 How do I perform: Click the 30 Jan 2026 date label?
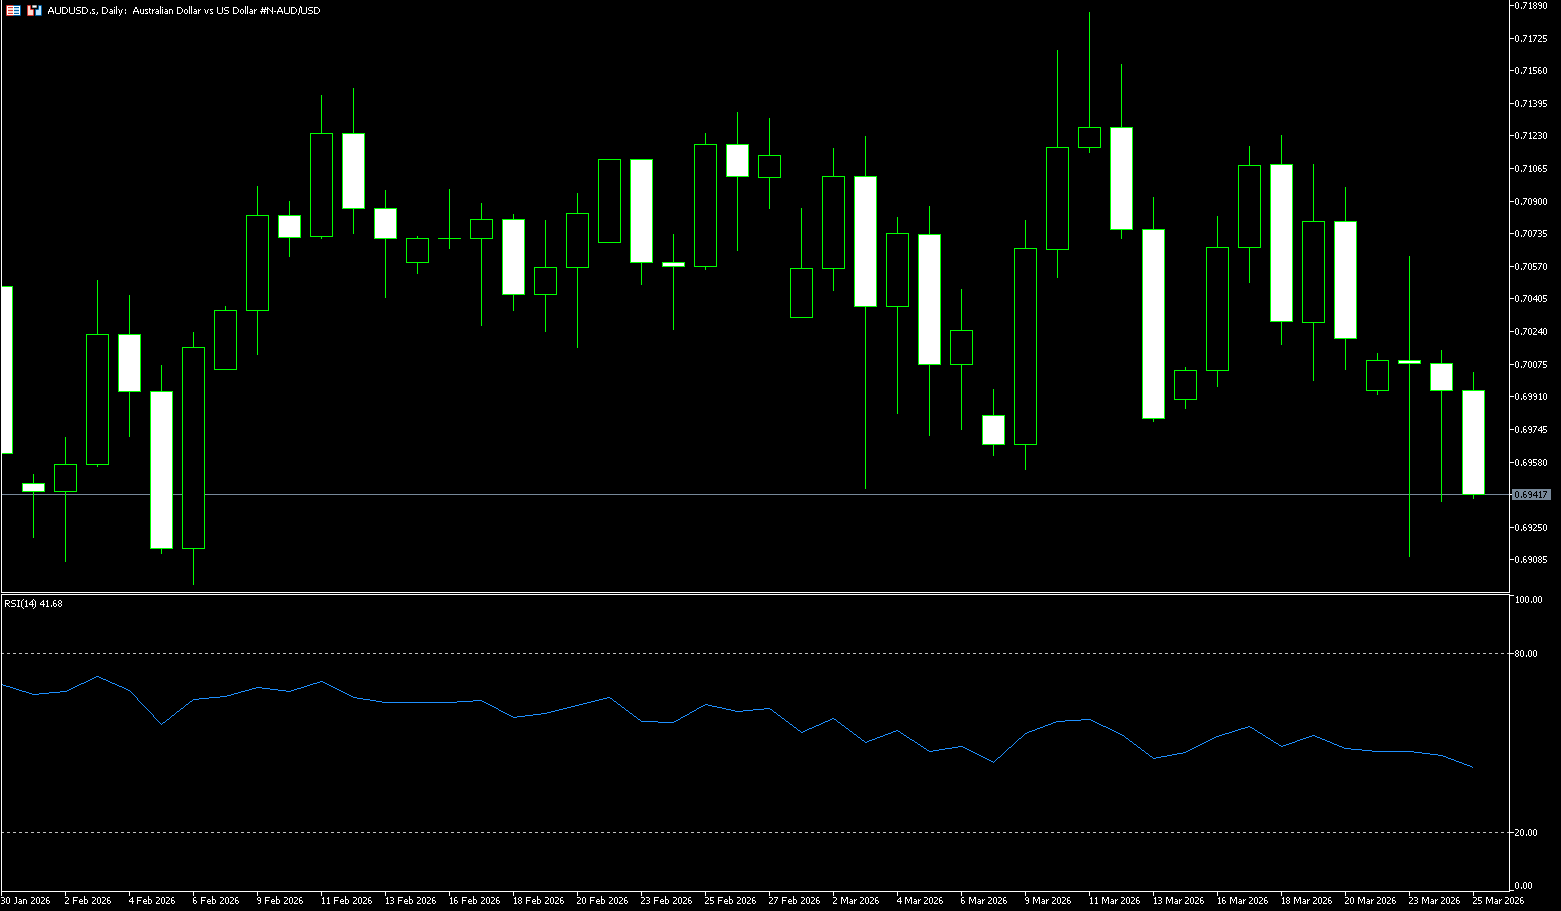[26, 901]
